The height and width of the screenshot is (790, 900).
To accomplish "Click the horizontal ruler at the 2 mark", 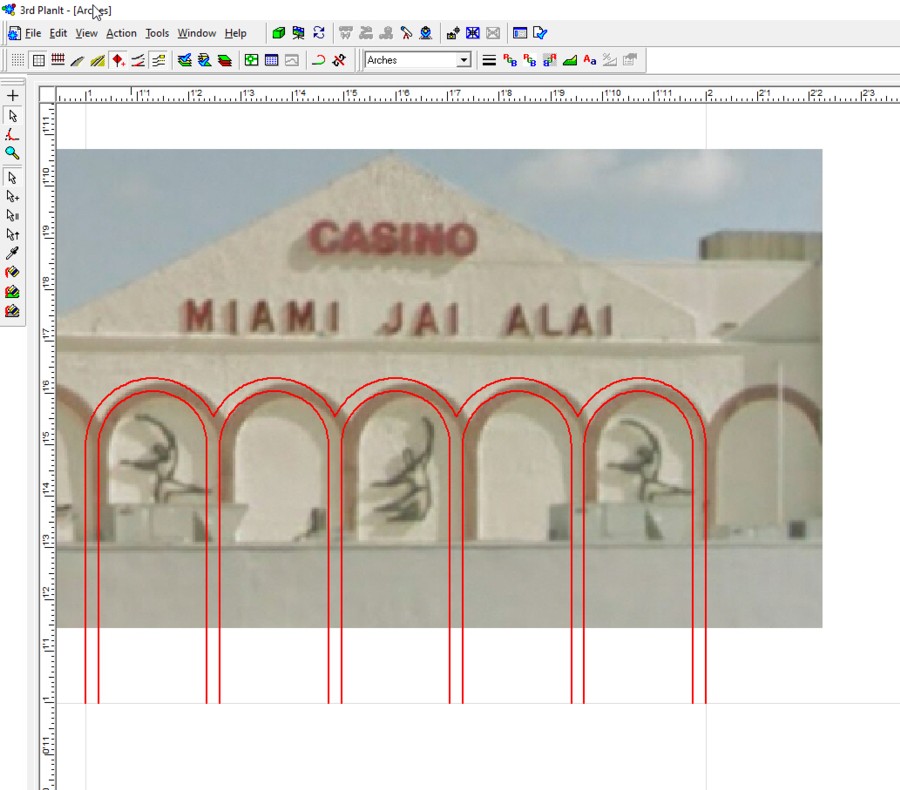I will coord(709,95).
